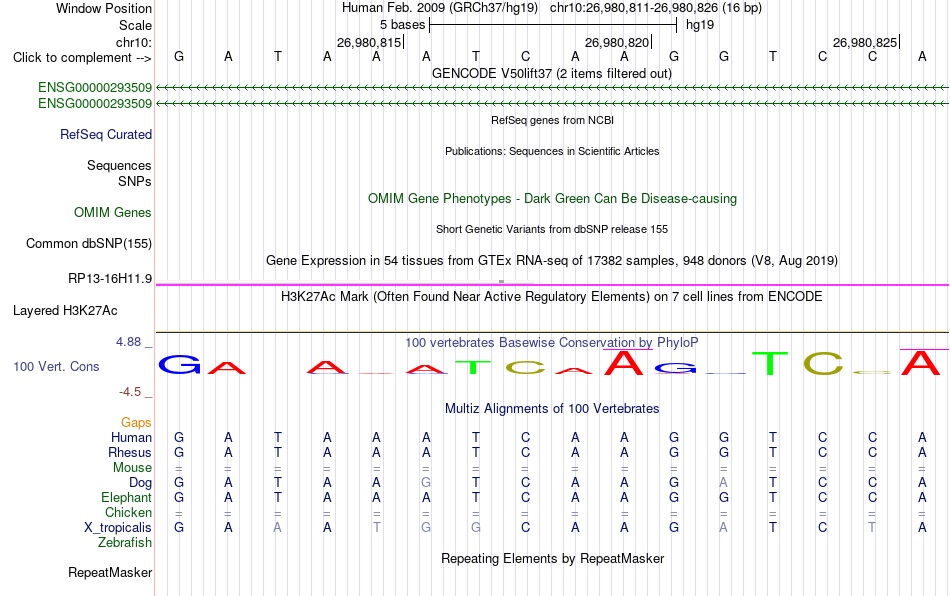Click the large green T in the conservation logo
This screenshot has height=596, width=950.
pyautogui.click(x=770, y=363)
